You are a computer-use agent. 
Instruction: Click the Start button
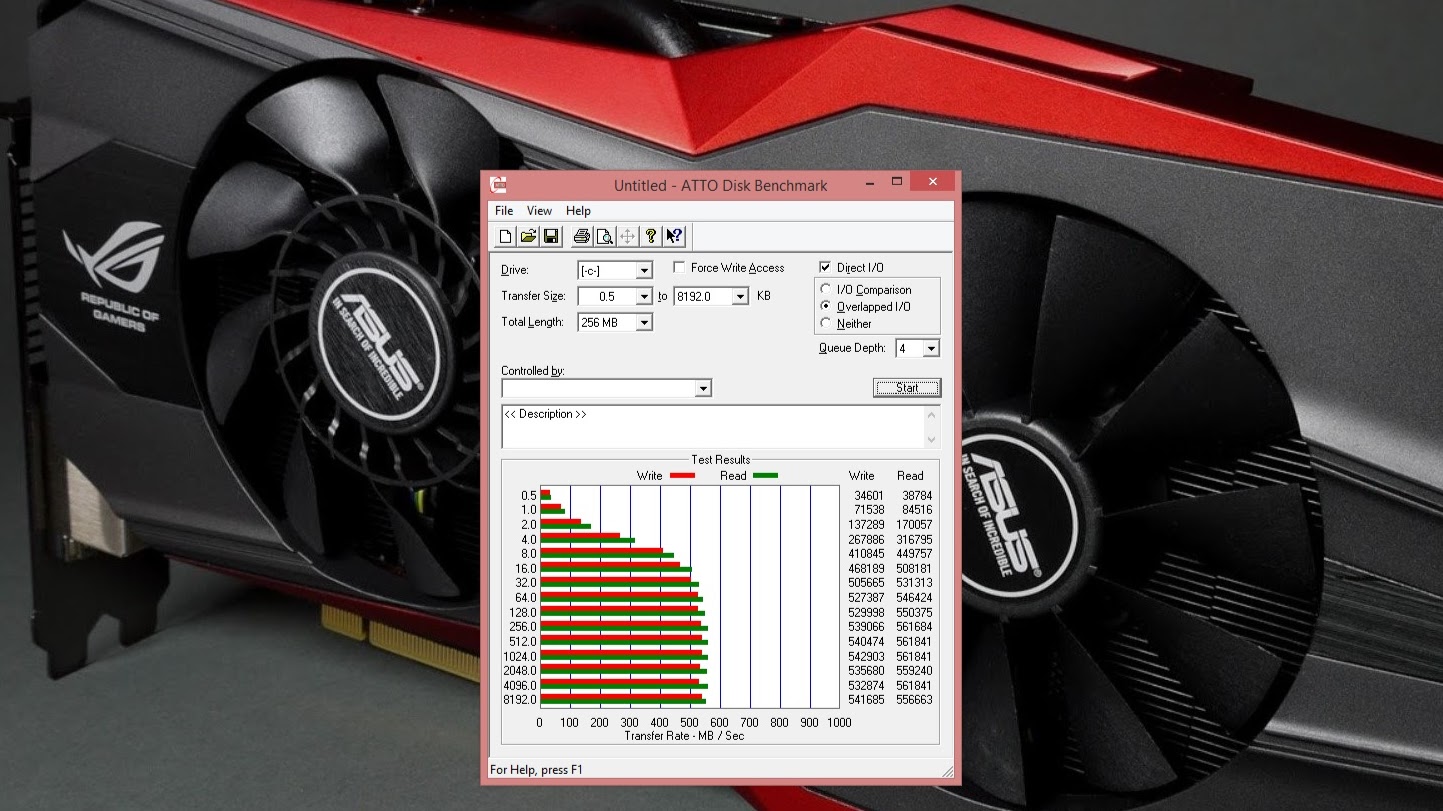[907, 388]
